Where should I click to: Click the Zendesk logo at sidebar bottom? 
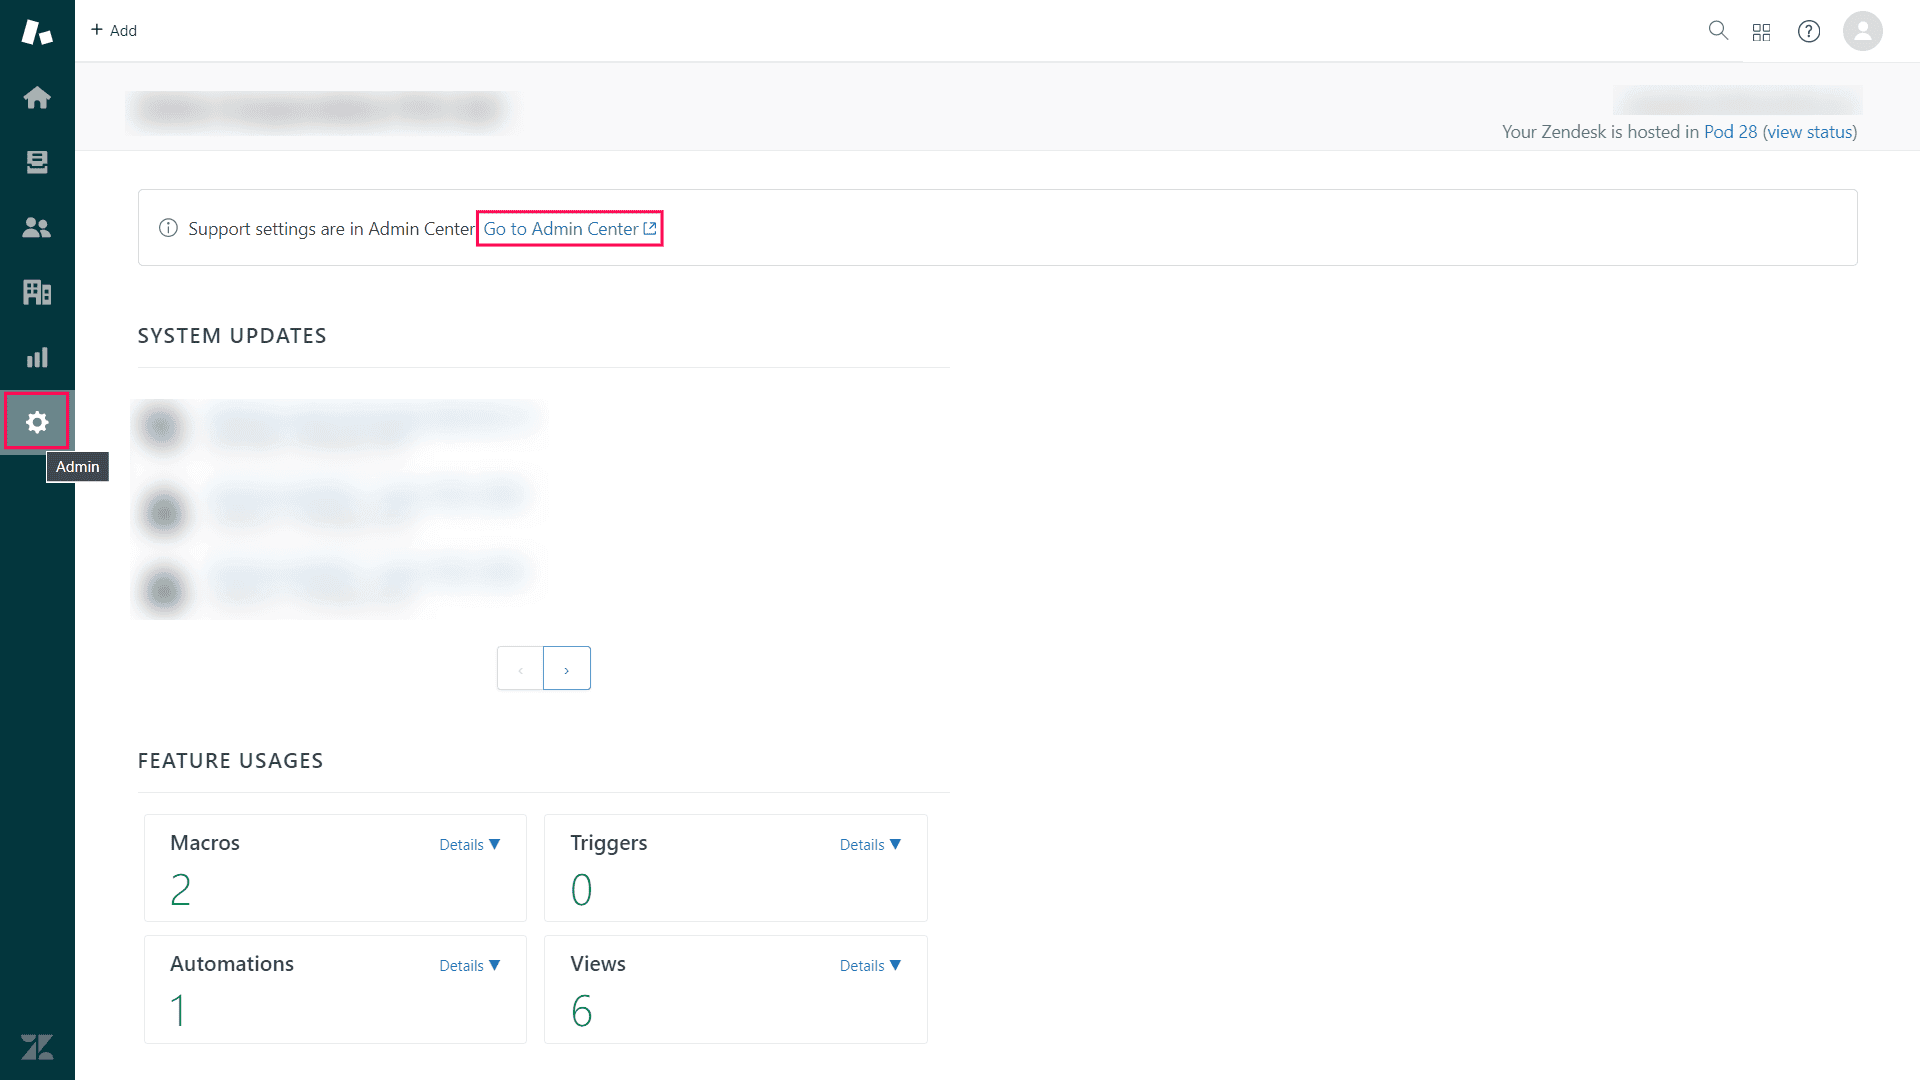point(37,1047)
